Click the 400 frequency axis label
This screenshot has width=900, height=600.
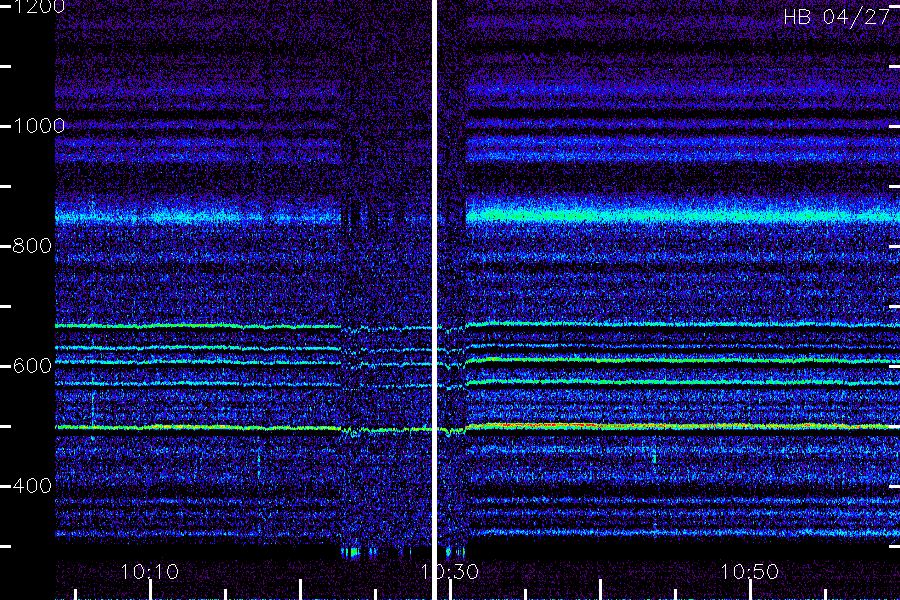[32, 486]
